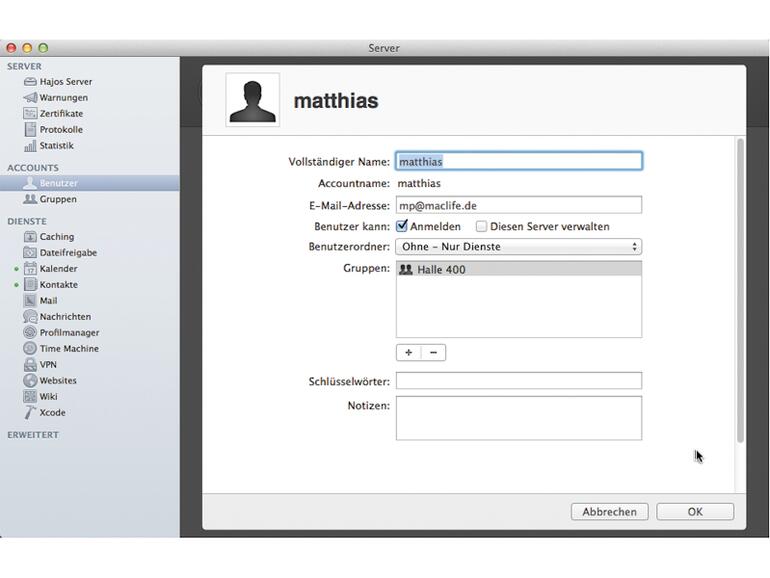Viewport: 770px width, 578px height.
Task: Select the Time Machine label in sidebar
Action: [x=69, y=348]
